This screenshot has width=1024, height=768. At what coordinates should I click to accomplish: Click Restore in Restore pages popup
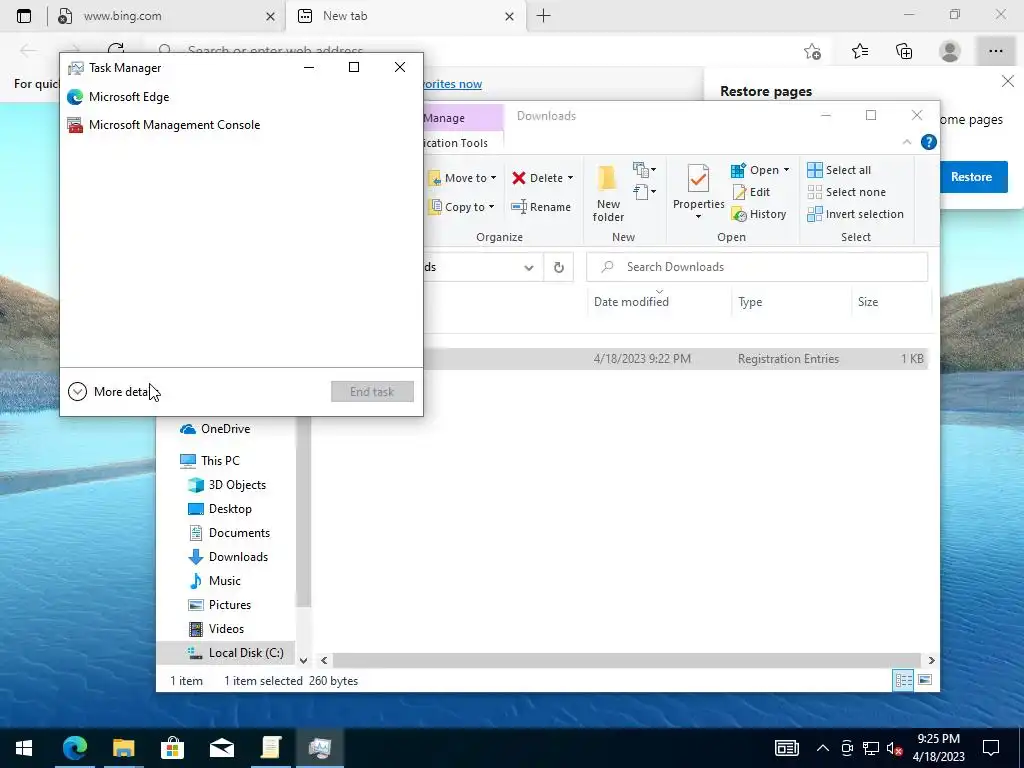click(971, 177)
